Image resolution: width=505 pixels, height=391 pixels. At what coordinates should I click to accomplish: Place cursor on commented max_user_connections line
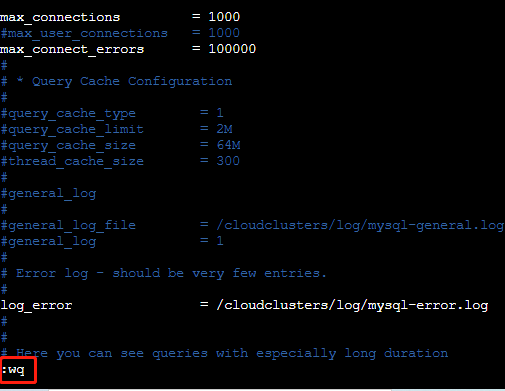pos(120,33)
